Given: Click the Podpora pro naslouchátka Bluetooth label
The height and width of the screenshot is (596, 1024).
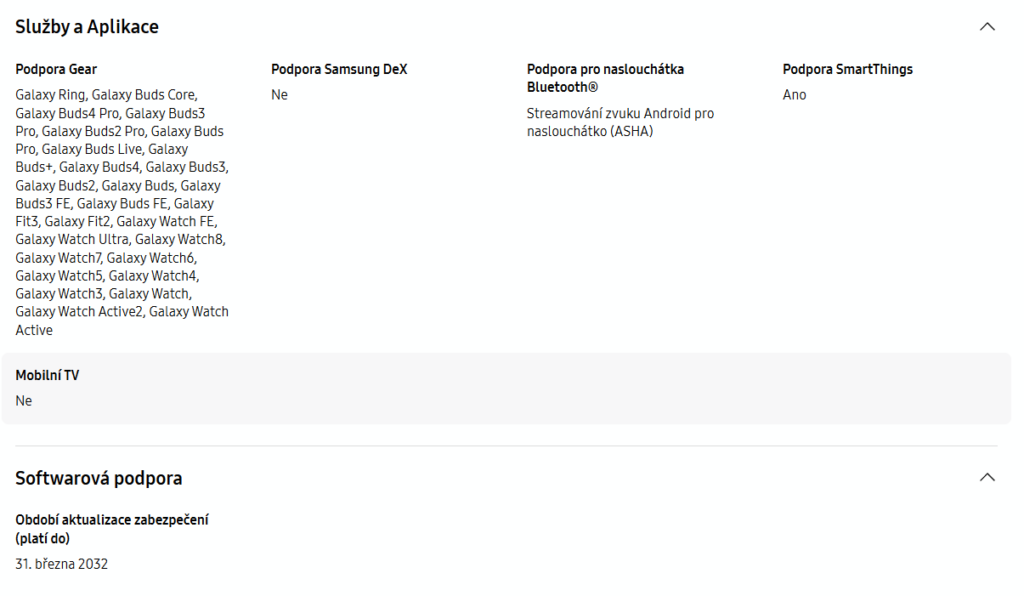Looking at the screenshot, I should [x=605, y=78].
